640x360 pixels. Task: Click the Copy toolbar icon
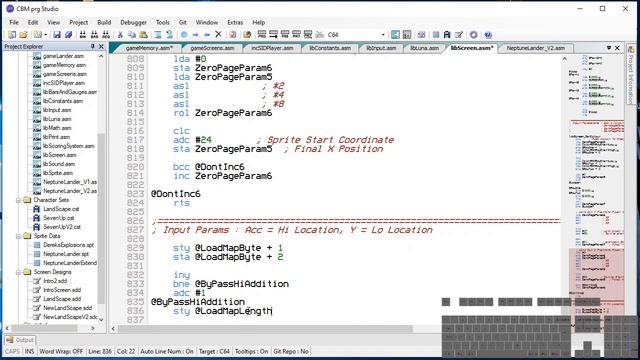(132, 35)
